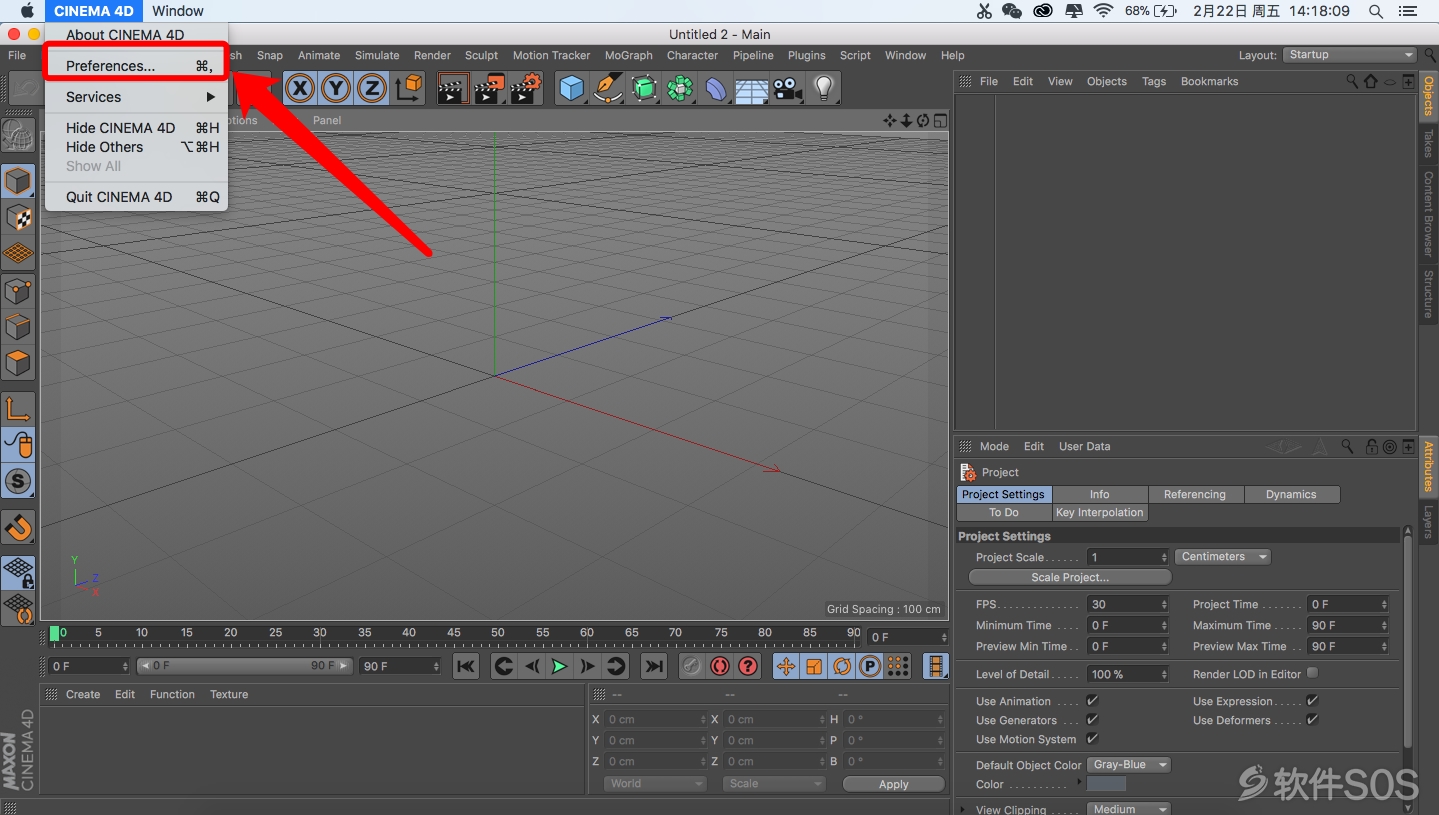Viewport: 1439px width, 815px height.
Task: Switch to the Dynamics tab
Action: click(x=1291, y=494)
